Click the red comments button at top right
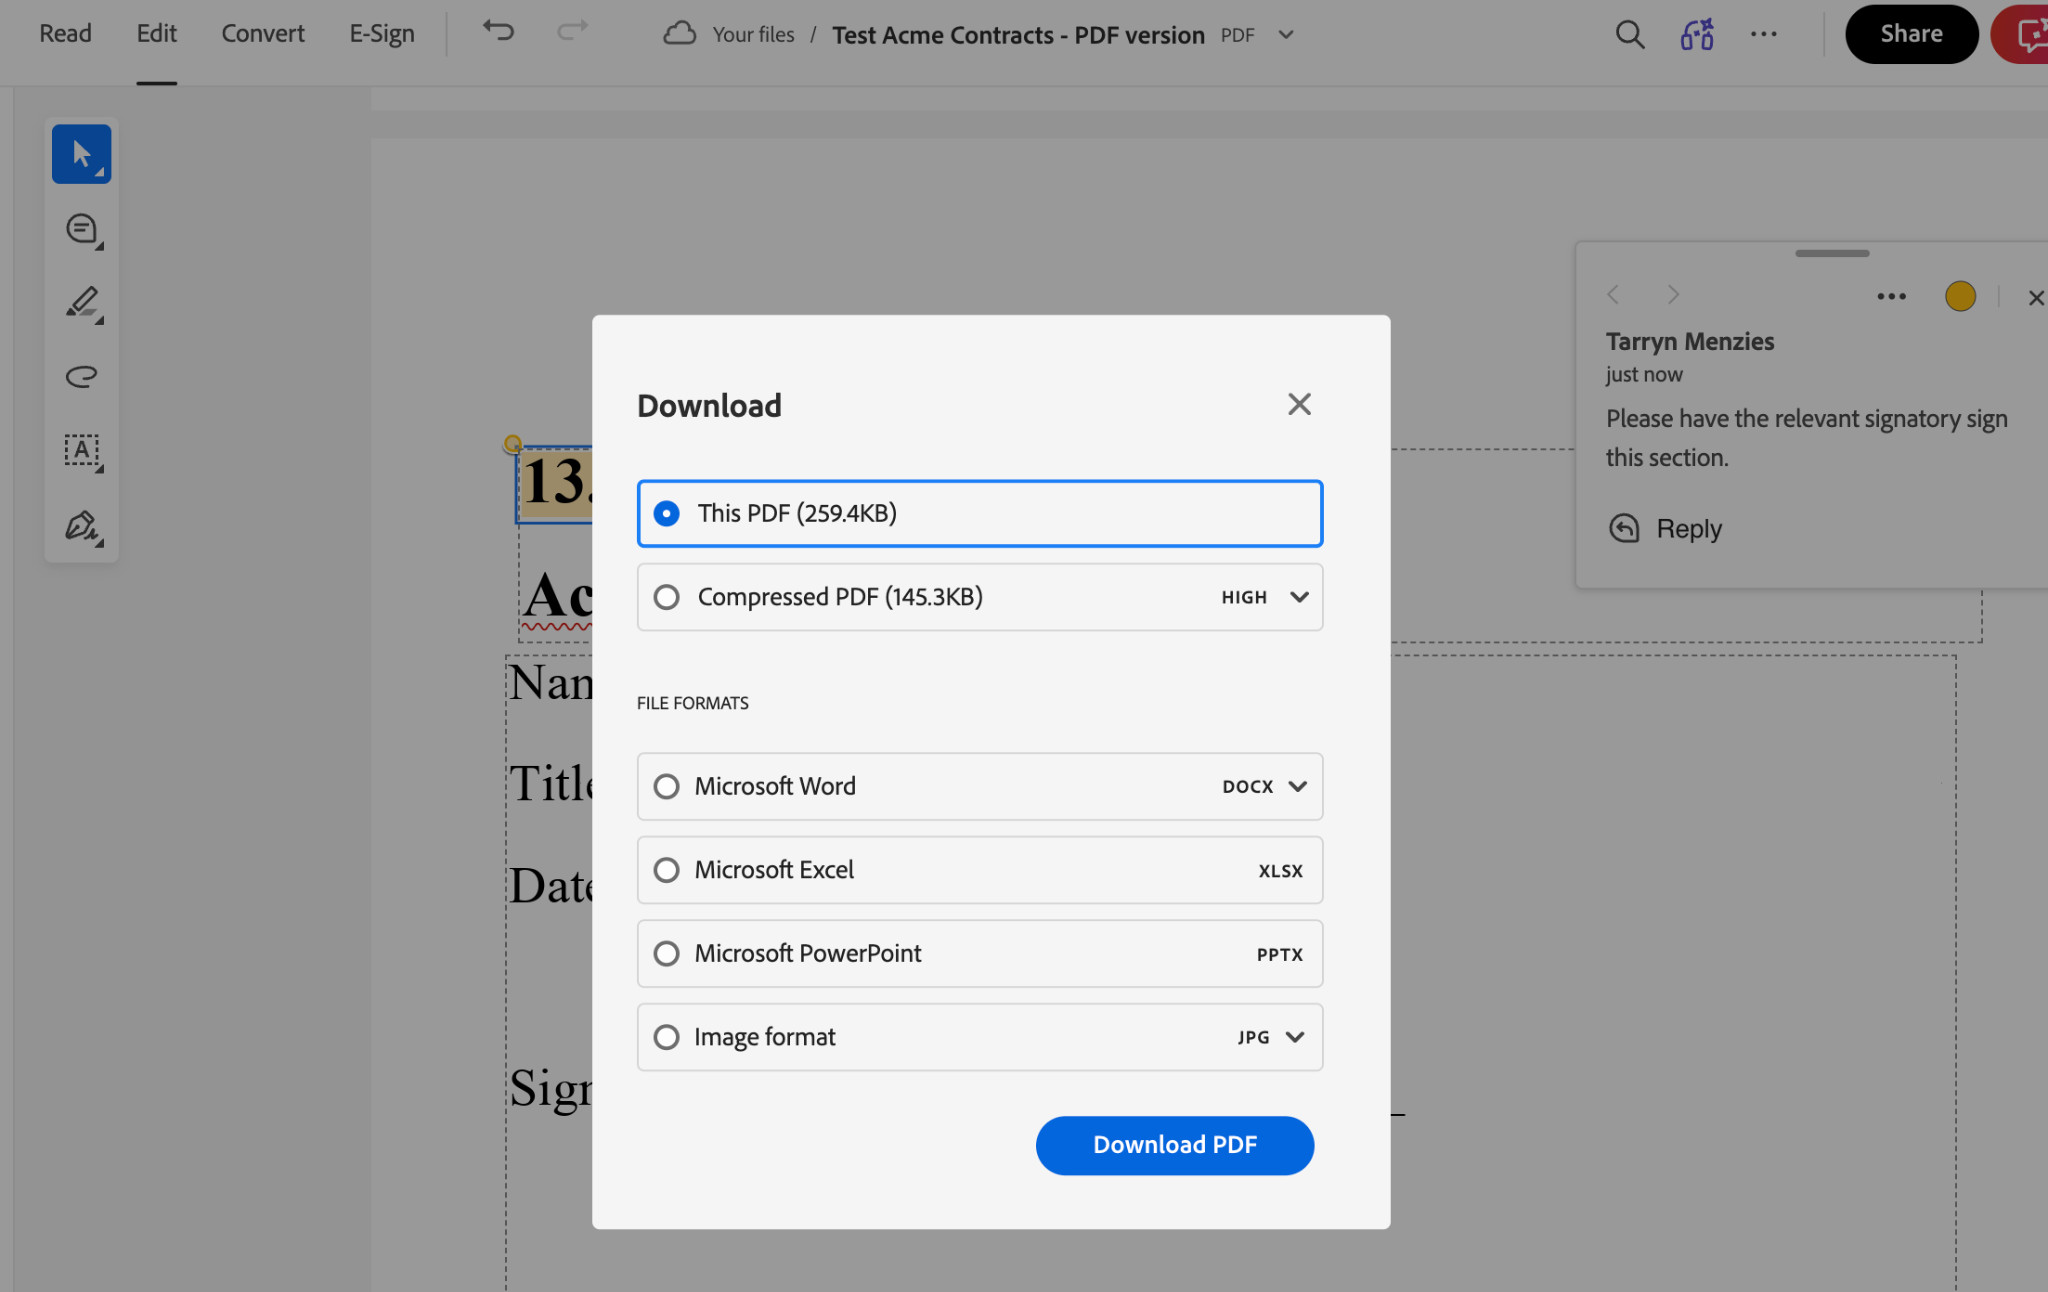 pyautogui.click(x=2020, y=34)
